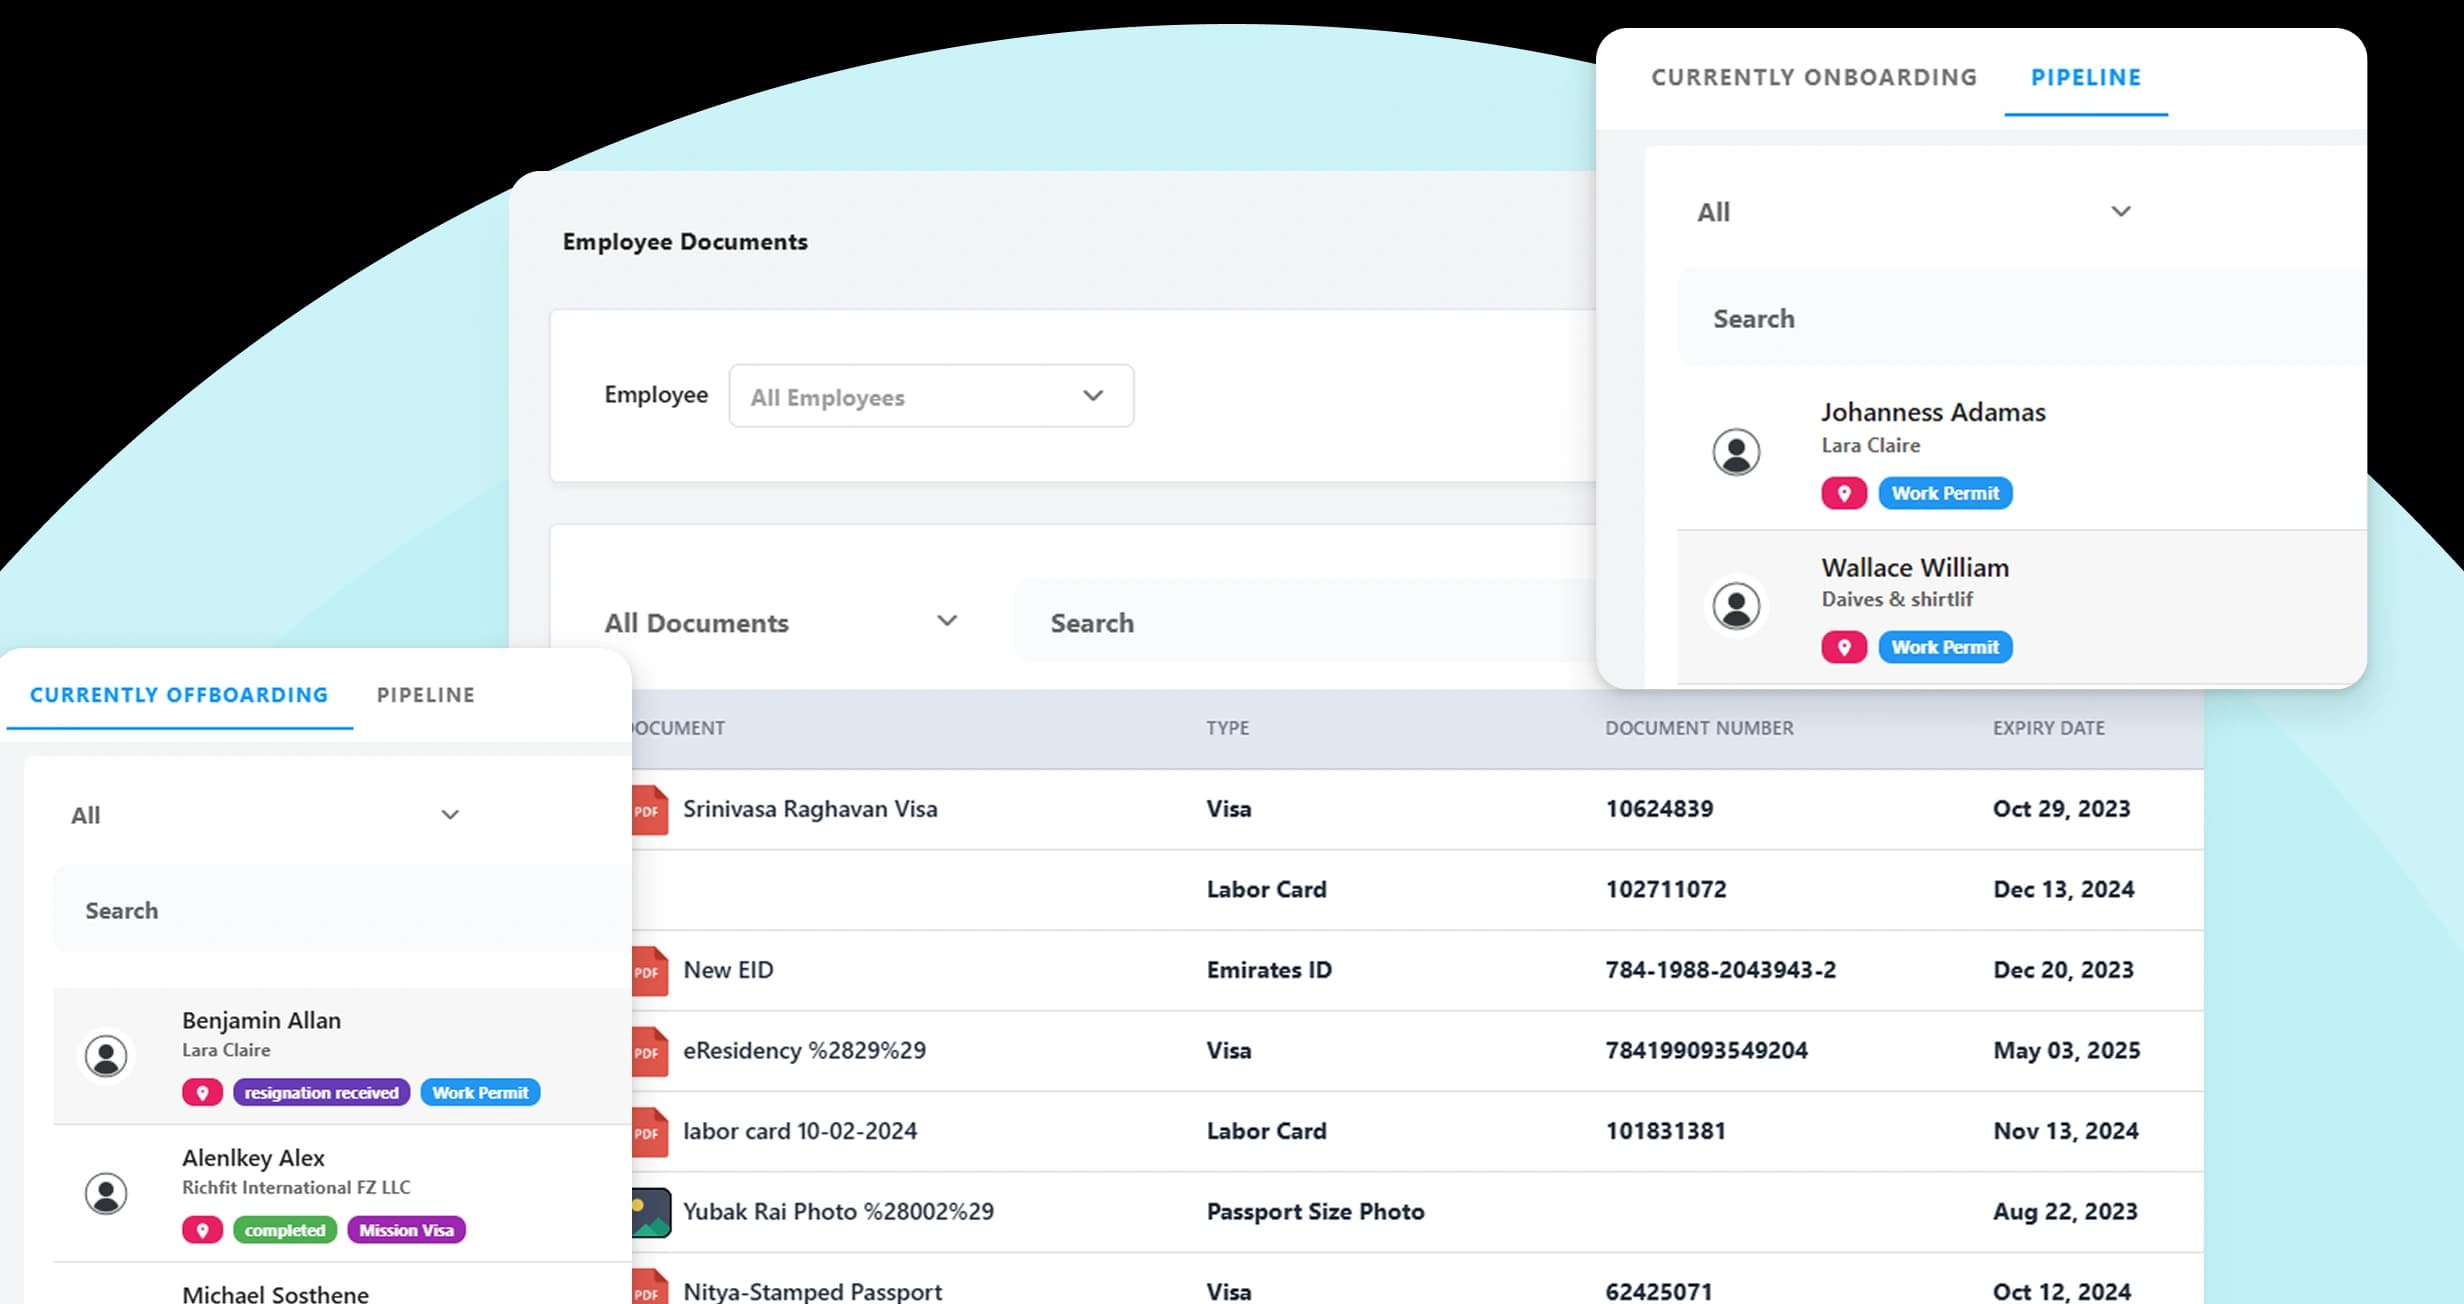Click expiry date Oct 29, 2023

click(x=2061, y=809)
